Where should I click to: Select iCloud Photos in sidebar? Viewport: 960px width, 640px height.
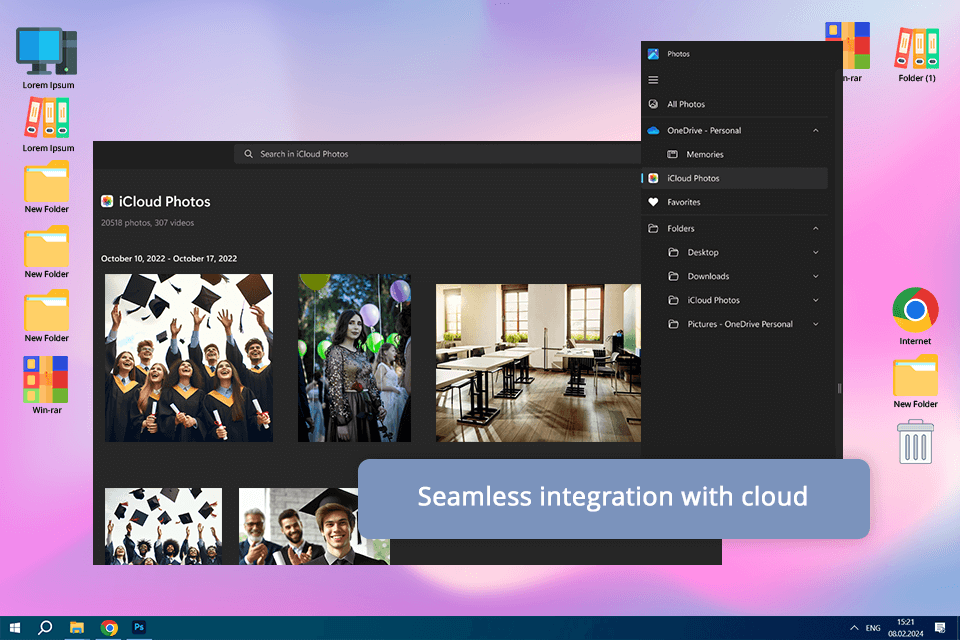coord(735,178)
